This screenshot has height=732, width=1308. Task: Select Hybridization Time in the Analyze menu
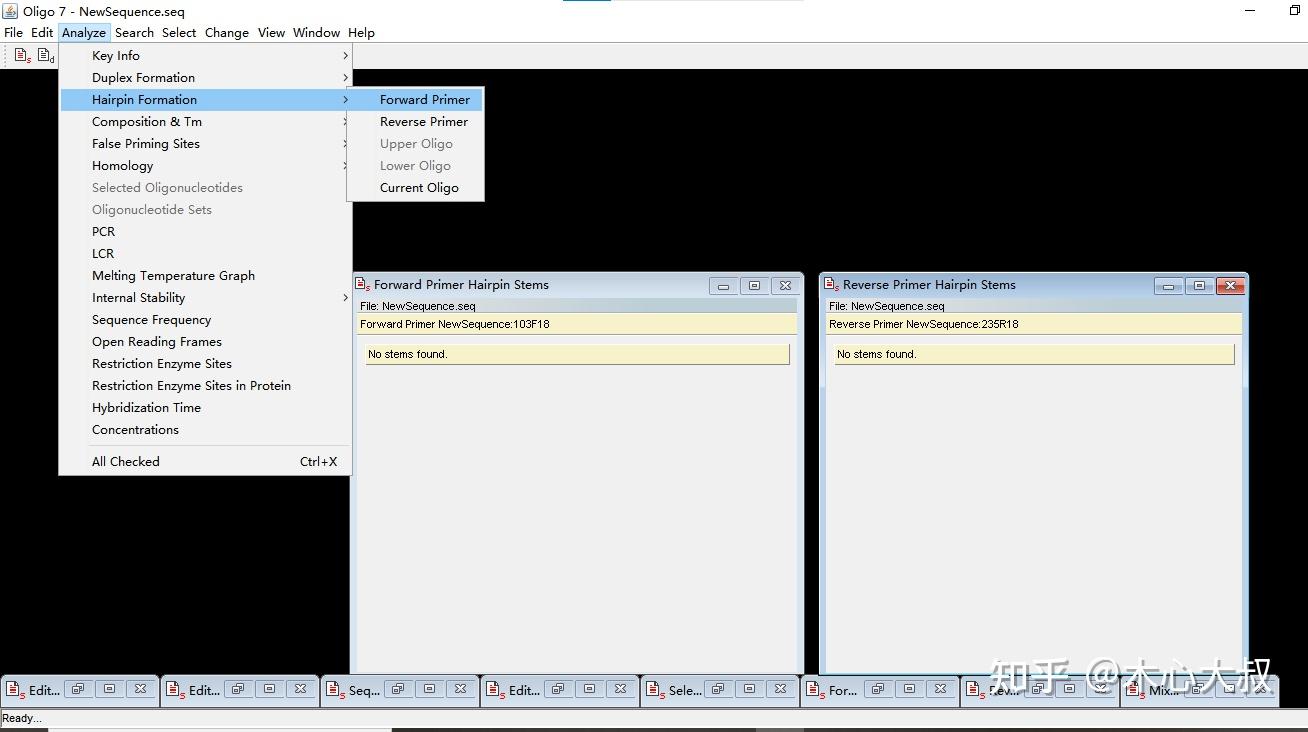(206, 408)
